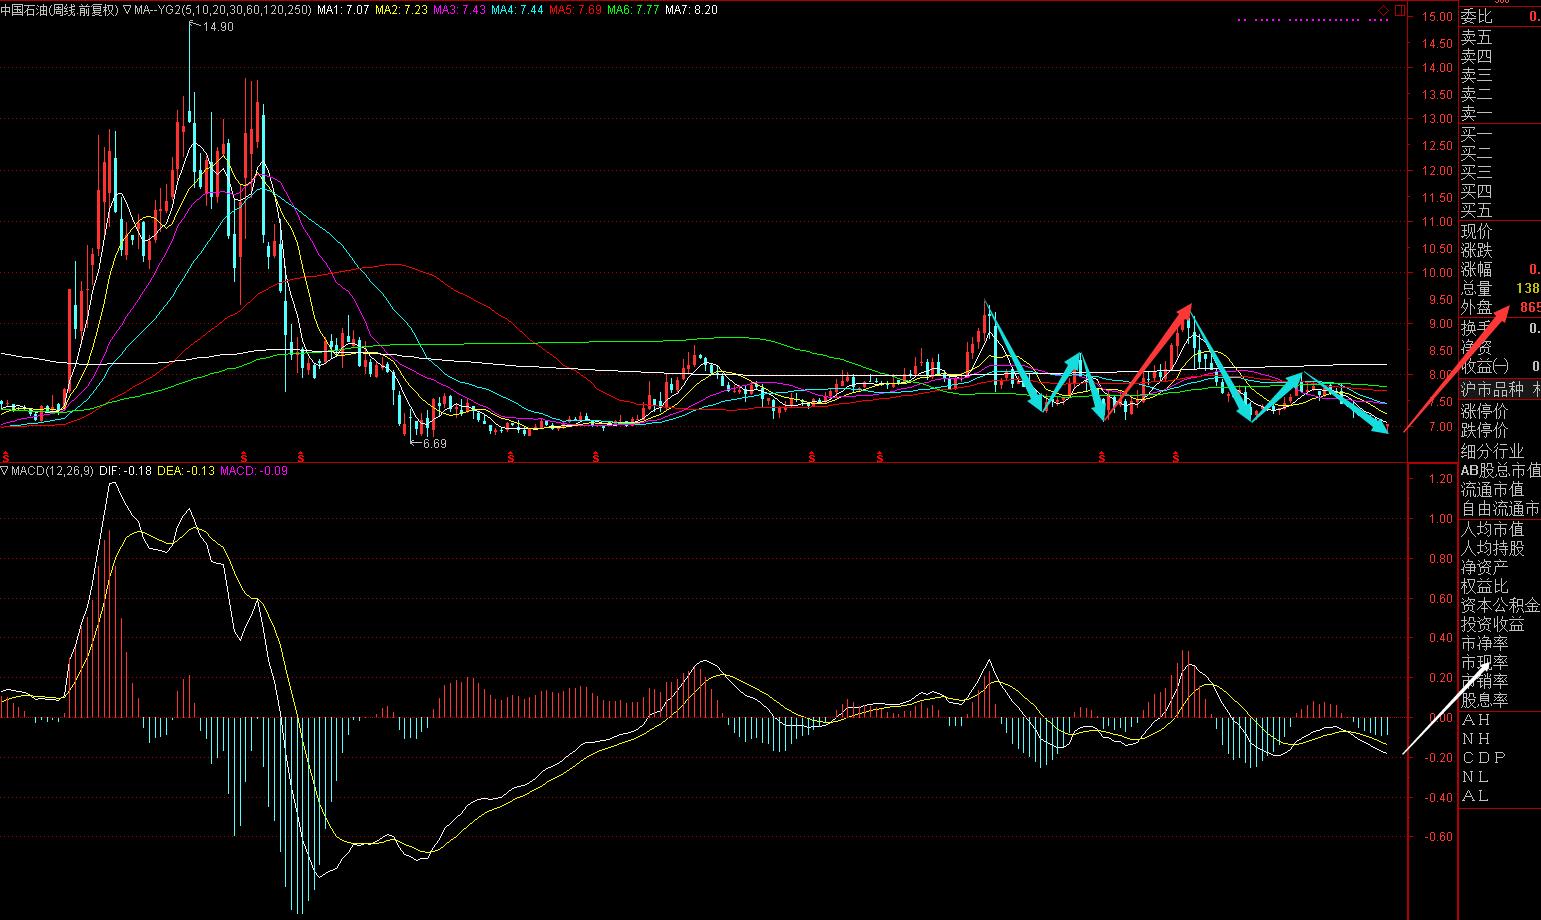Click the 涨跌 label
Image resolution: width=1541 pixels, height=920 pixels.
(1476, 251)
